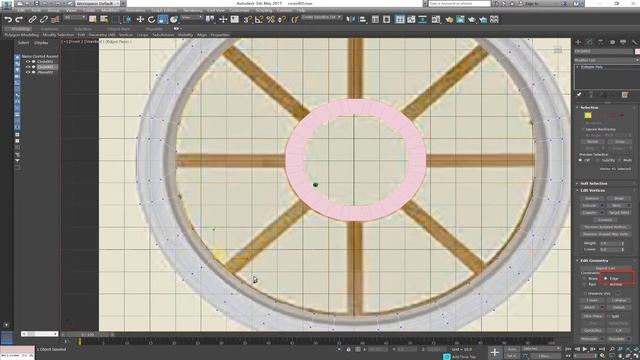Open the Workspace Default dropdown
This screenshot has height=360, width=640.
pos(98,3)
